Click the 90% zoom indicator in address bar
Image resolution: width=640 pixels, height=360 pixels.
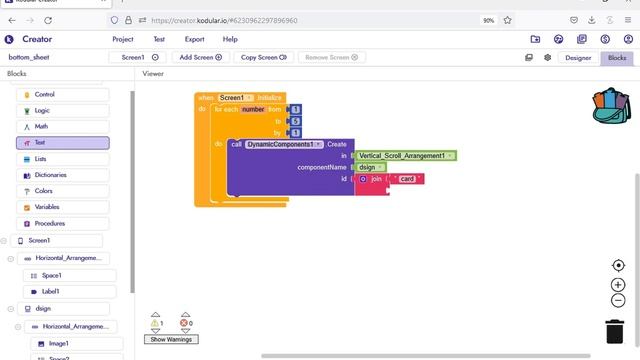(x=489, y=20)
